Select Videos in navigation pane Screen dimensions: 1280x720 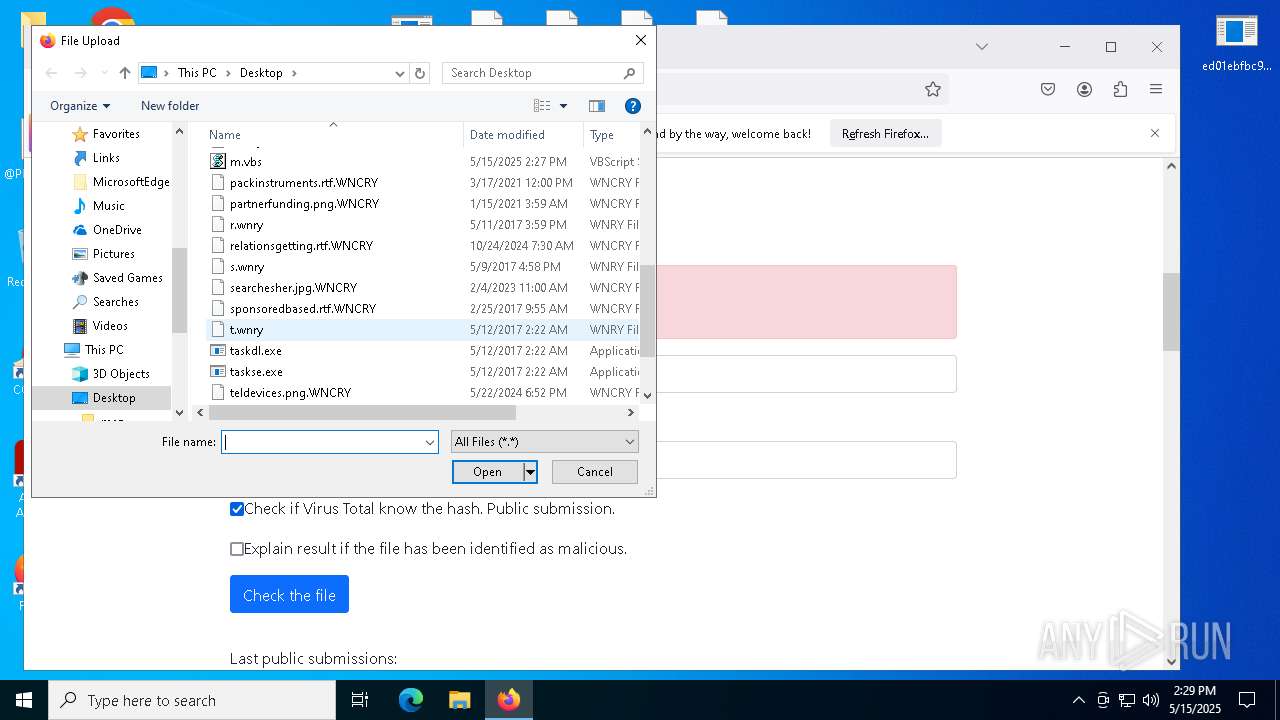110,326
